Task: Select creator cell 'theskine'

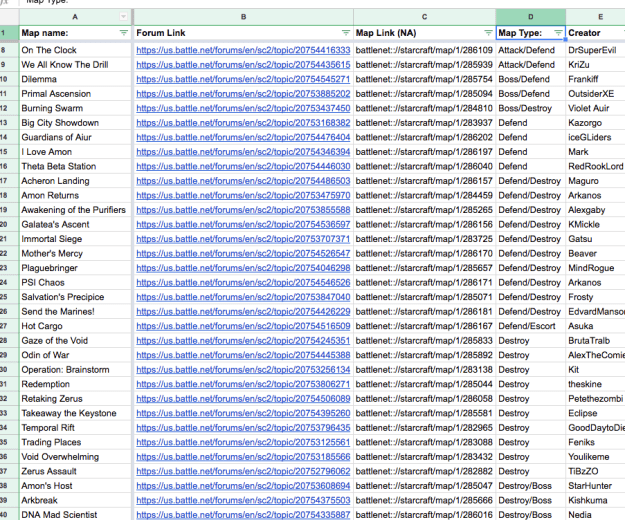Action: (x=596, y=384)
